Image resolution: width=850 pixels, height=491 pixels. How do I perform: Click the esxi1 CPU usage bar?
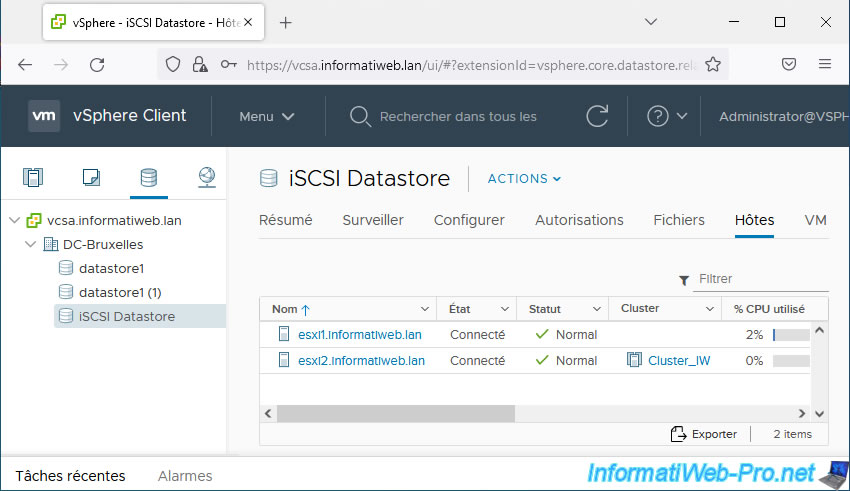point(791,334)
